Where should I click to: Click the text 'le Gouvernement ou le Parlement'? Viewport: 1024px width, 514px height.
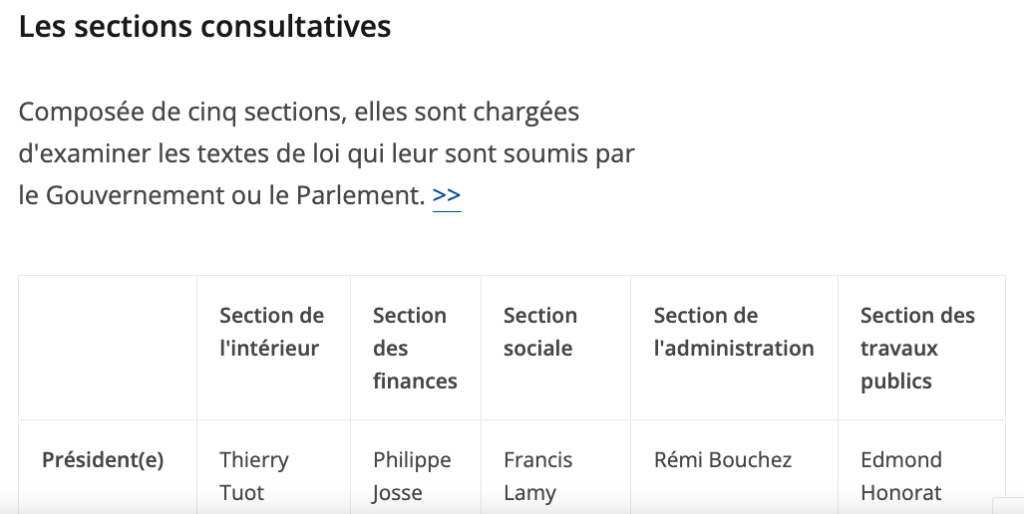click(222, 195)
